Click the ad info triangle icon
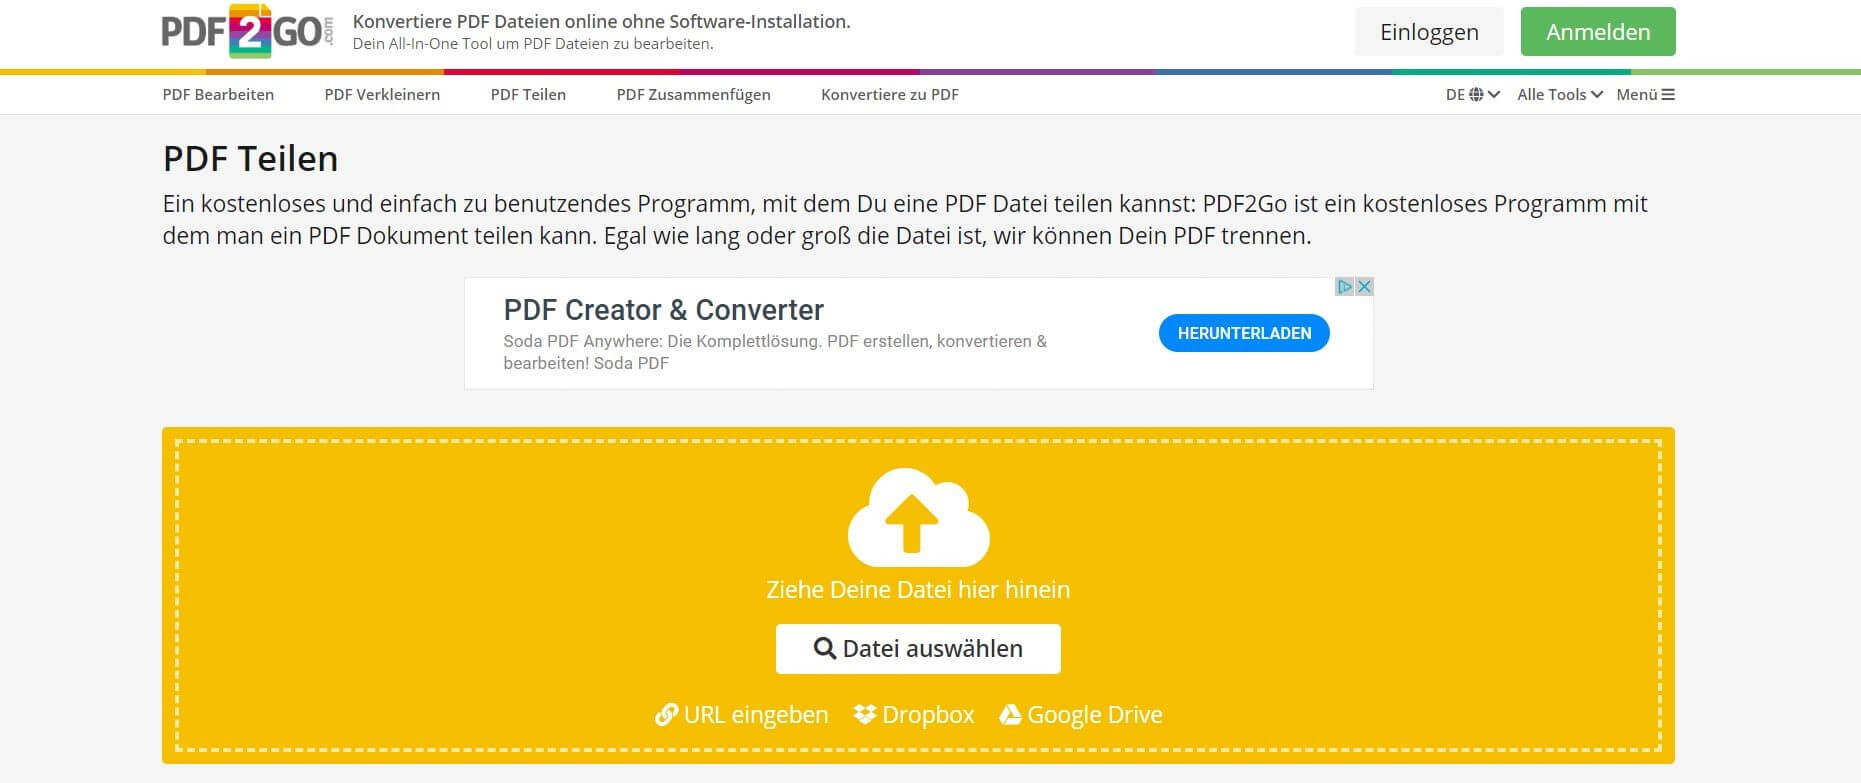Image resolution: width=1861 pixels, height=783 pixels. [1345, 287]
